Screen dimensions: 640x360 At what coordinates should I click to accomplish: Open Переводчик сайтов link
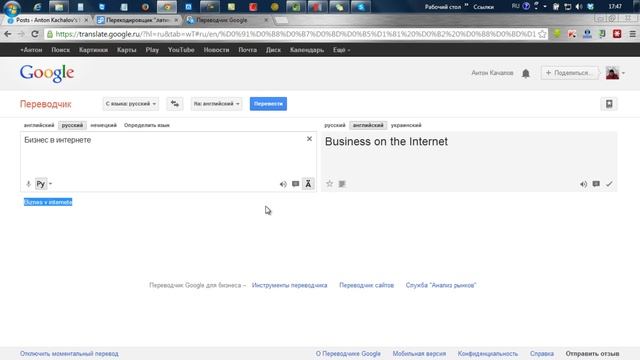click(x=367, y=285)
